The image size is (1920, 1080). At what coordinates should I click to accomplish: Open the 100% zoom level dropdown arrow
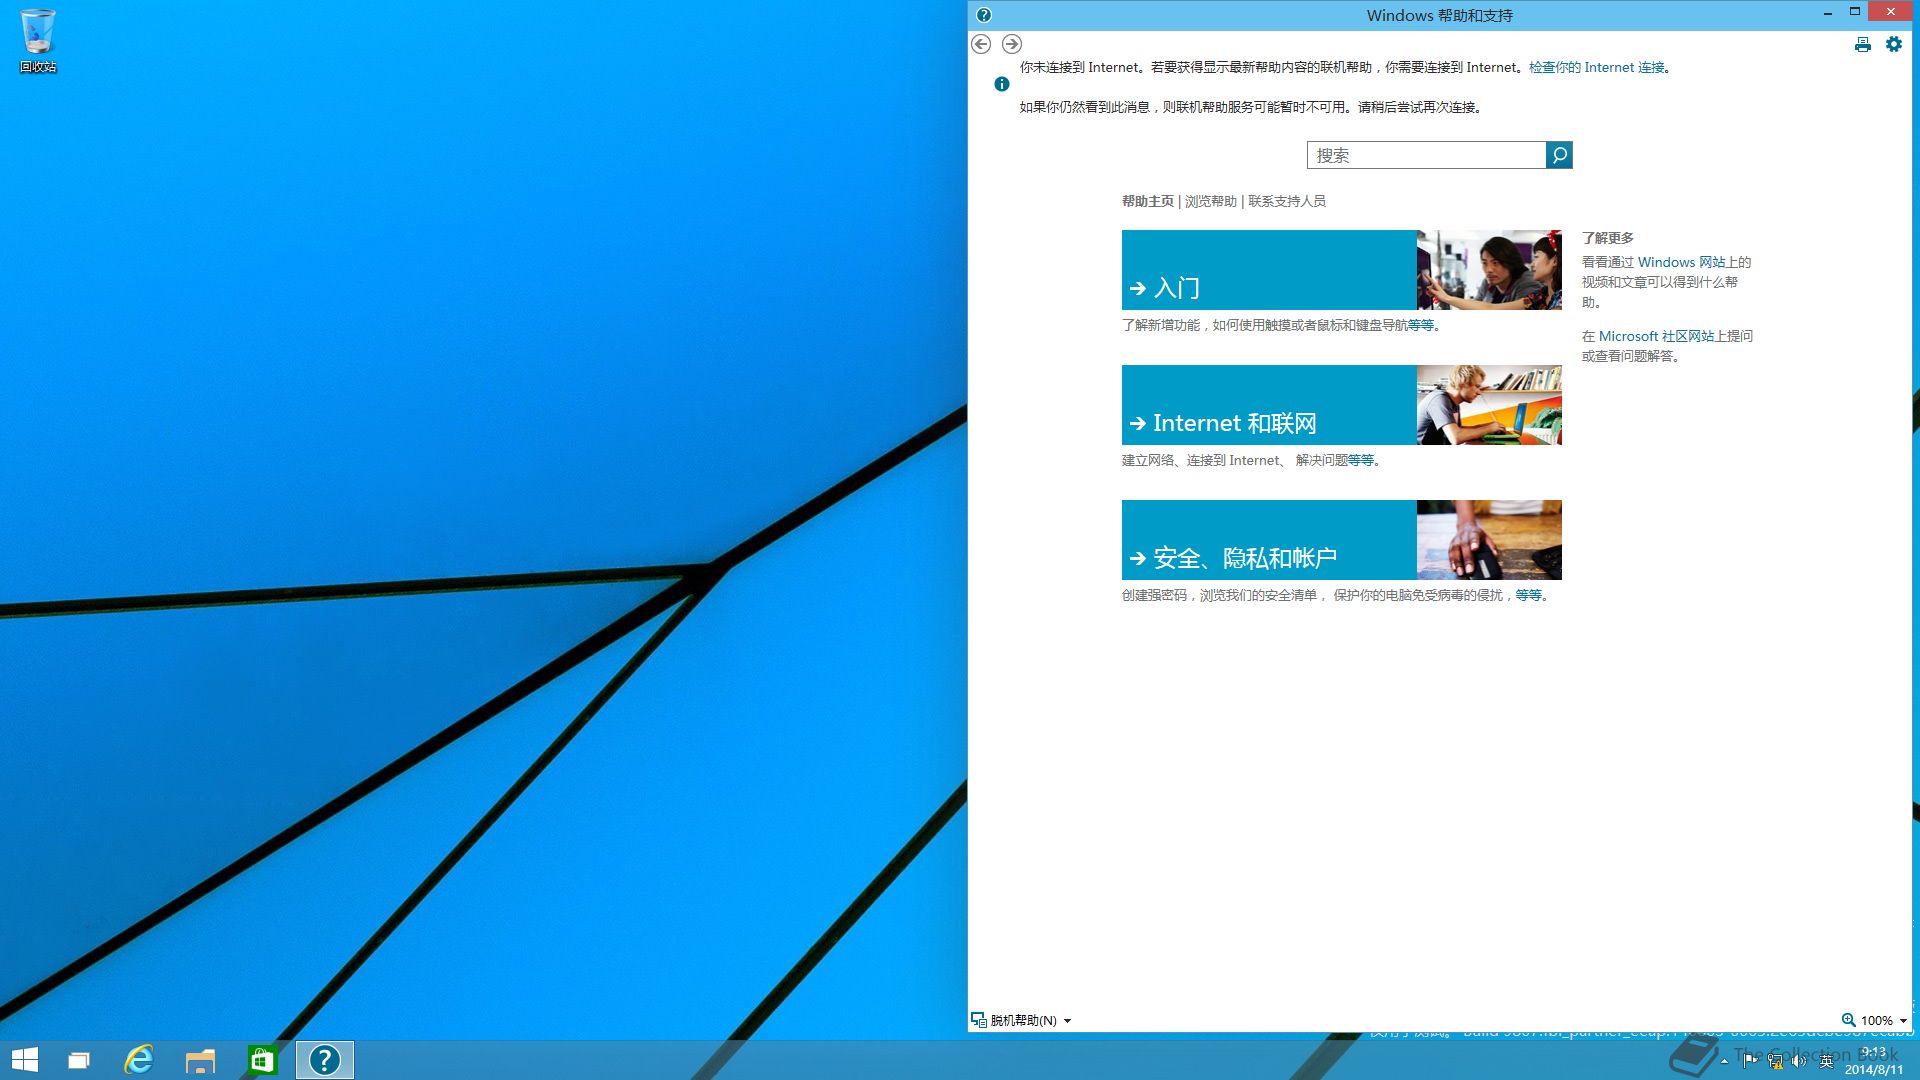point(1903,1021)
